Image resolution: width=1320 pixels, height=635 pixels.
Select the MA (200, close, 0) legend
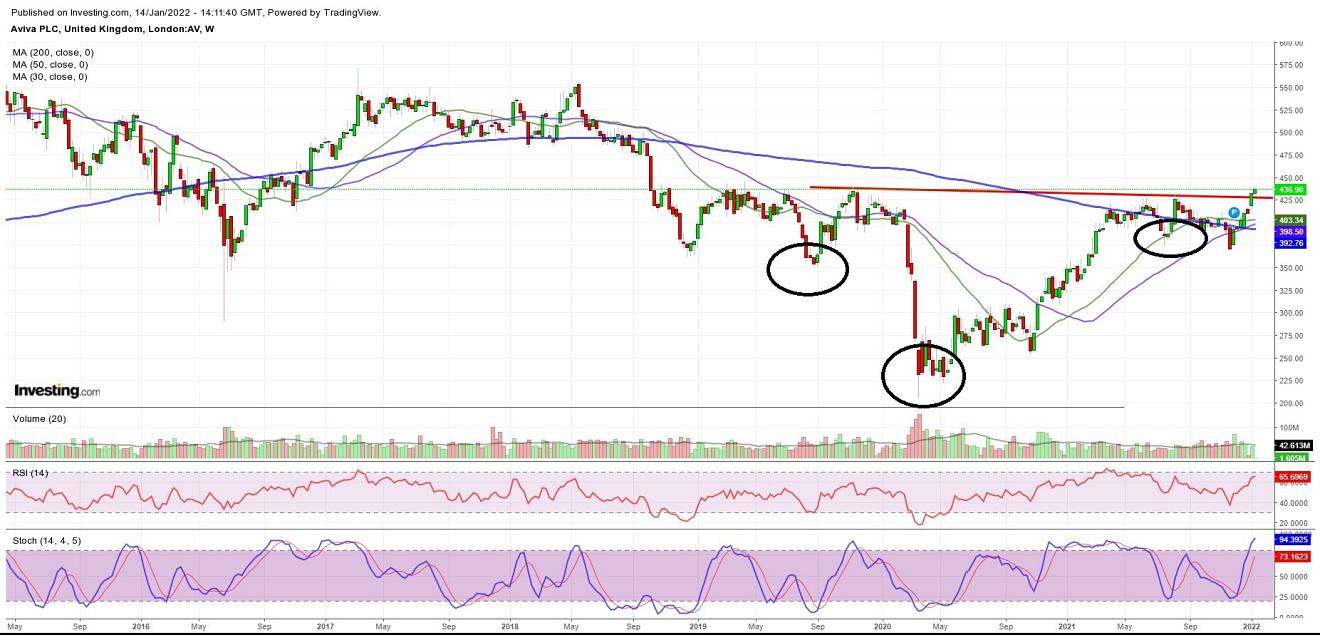coord(53,52)
